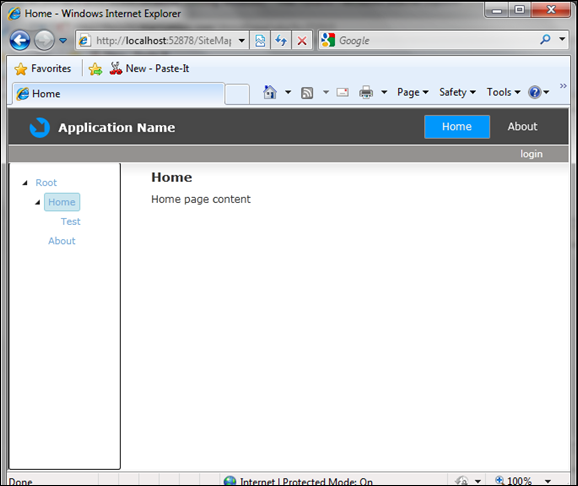Click the Print toolbar icon
Screen dimensions: 578x486
(x=366, y=92)
